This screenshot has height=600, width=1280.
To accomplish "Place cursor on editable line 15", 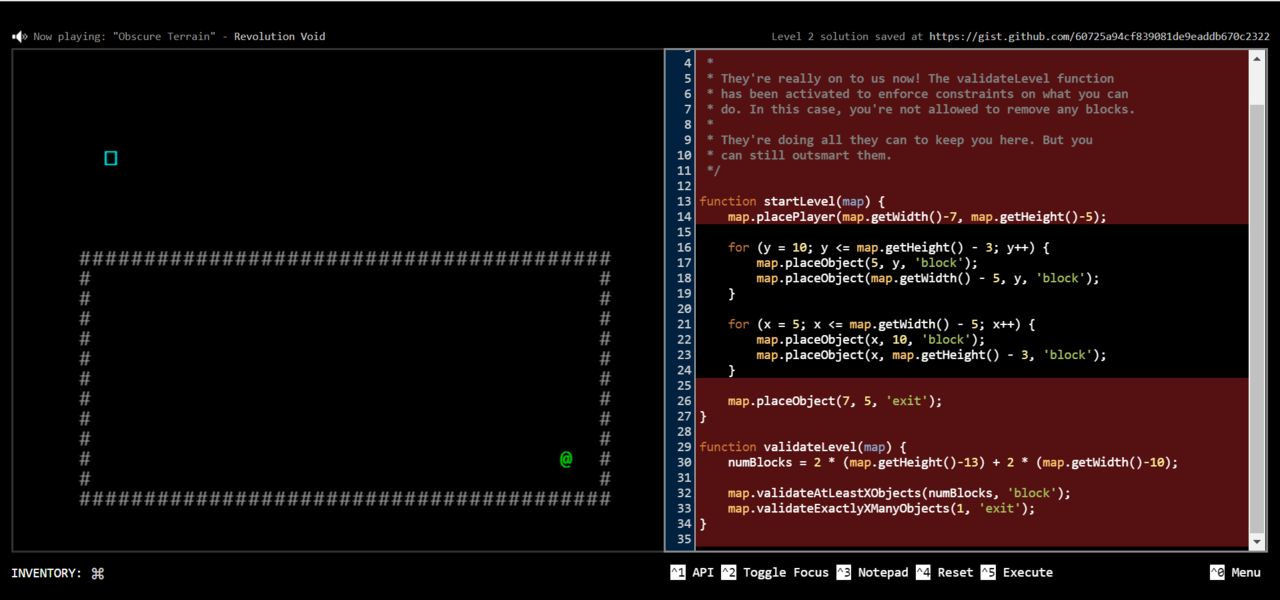I will tap(900, 232).
